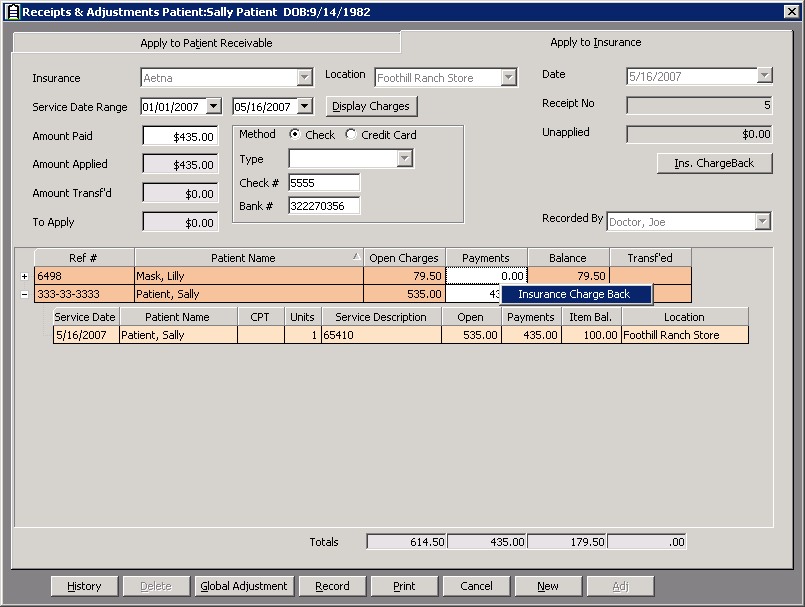Choose Insurance Charge Back from context menu

click(x=575, y=295)
